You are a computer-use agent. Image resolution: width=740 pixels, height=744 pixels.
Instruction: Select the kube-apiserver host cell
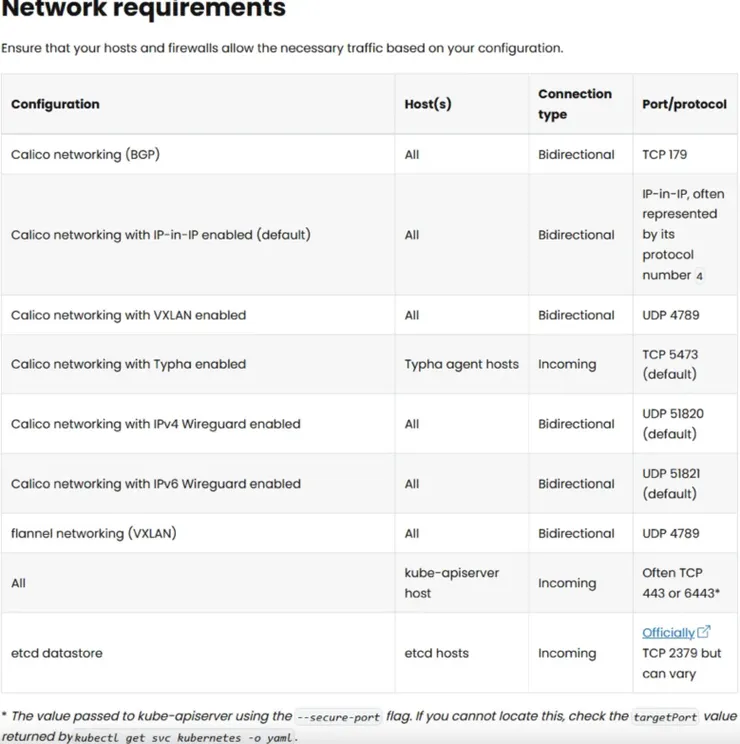451,583
